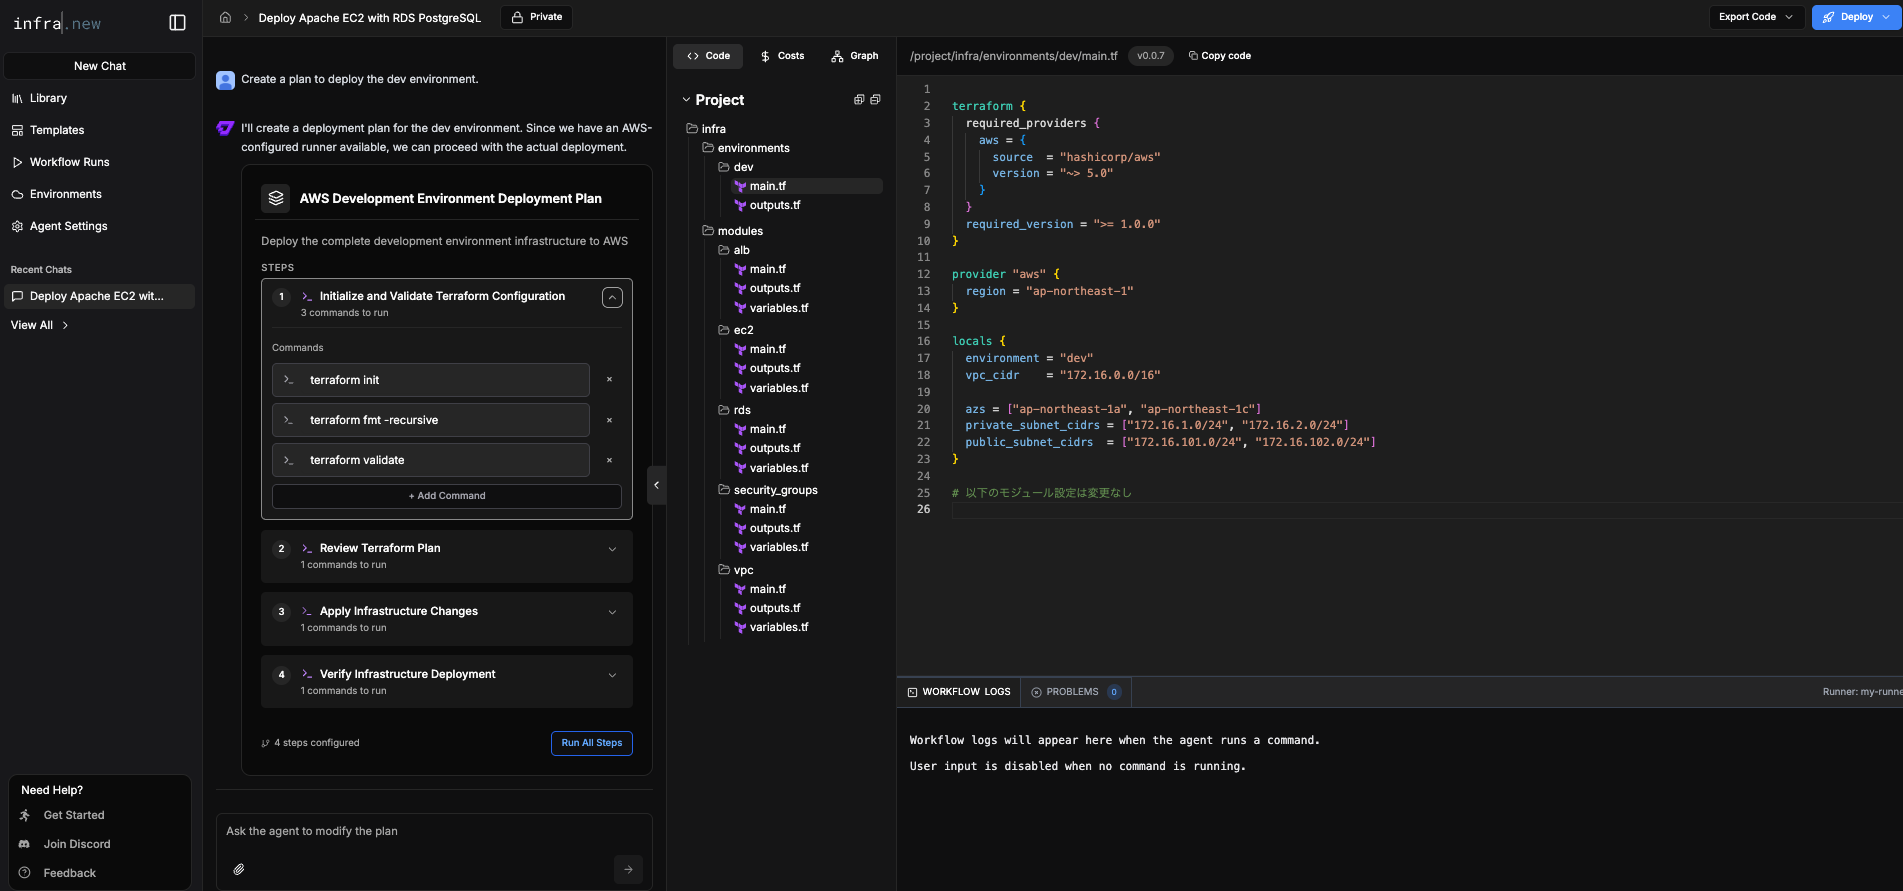
Task: Click Copy code button
Action: pyautogui.click(x=1220, y=56)
